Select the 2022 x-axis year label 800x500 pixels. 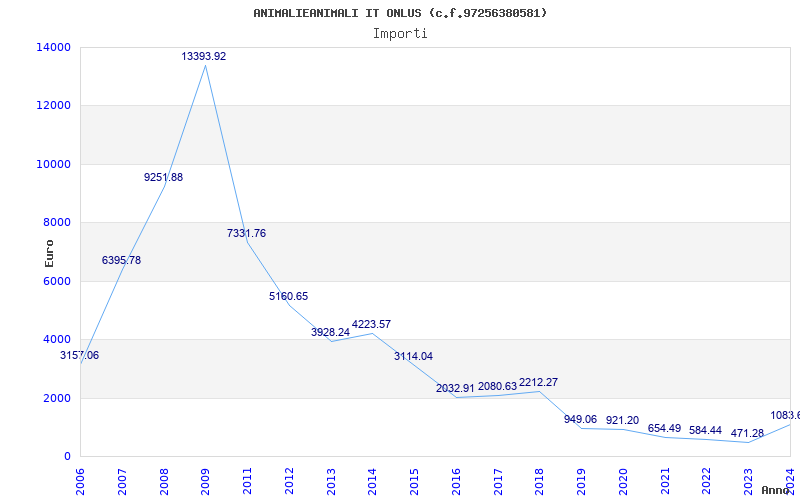click(707, 482)
